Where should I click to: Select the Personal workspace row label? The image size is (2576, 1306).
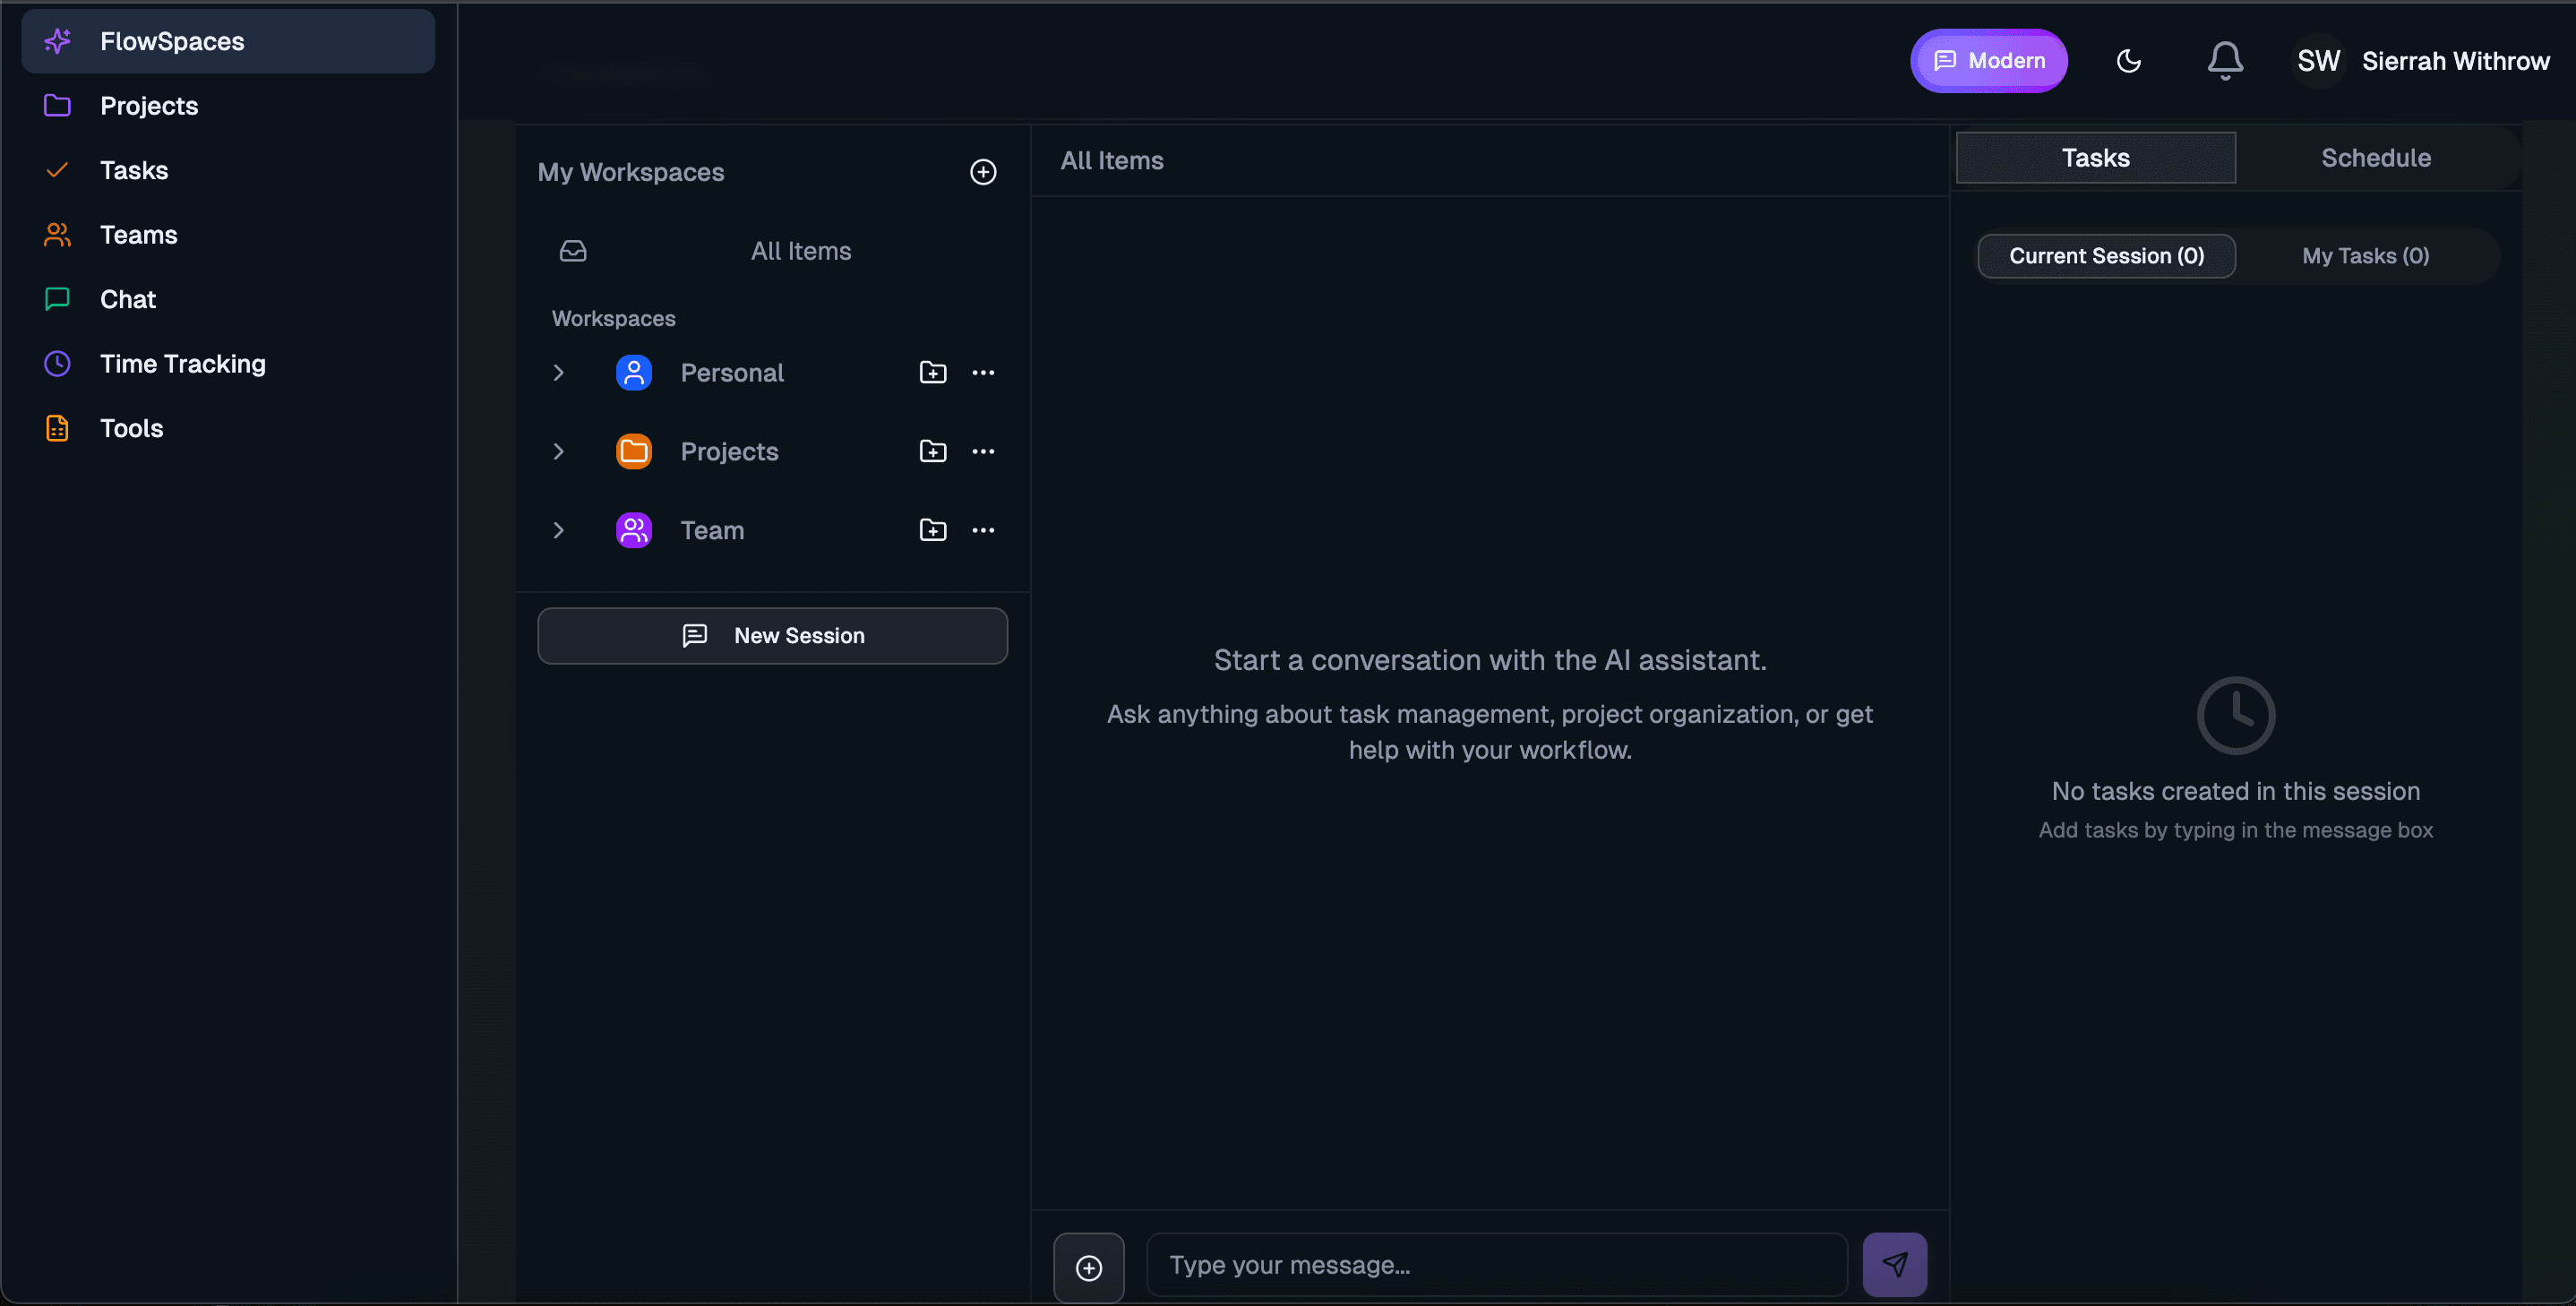[732, 372]
